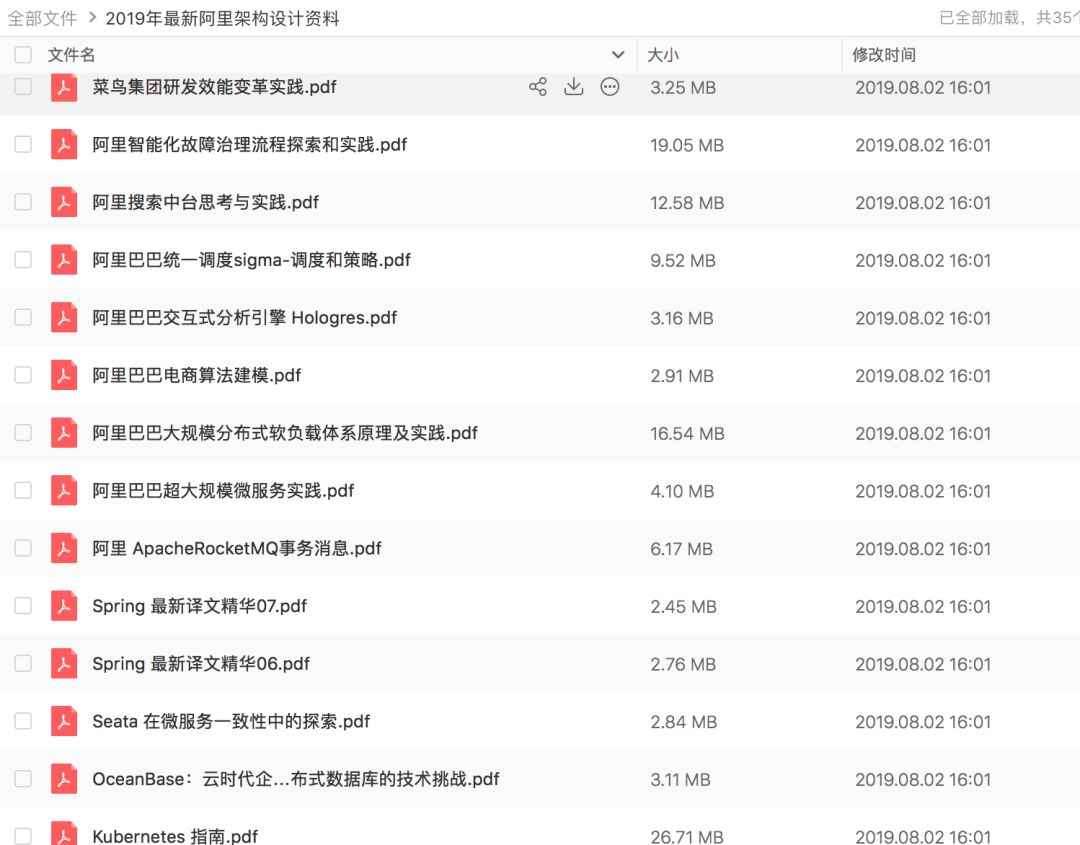Click PDF icon of 阿里巴巴电商算法建模.pdf
Viewport: 1080px width, 845px height.
click(64, 376)
